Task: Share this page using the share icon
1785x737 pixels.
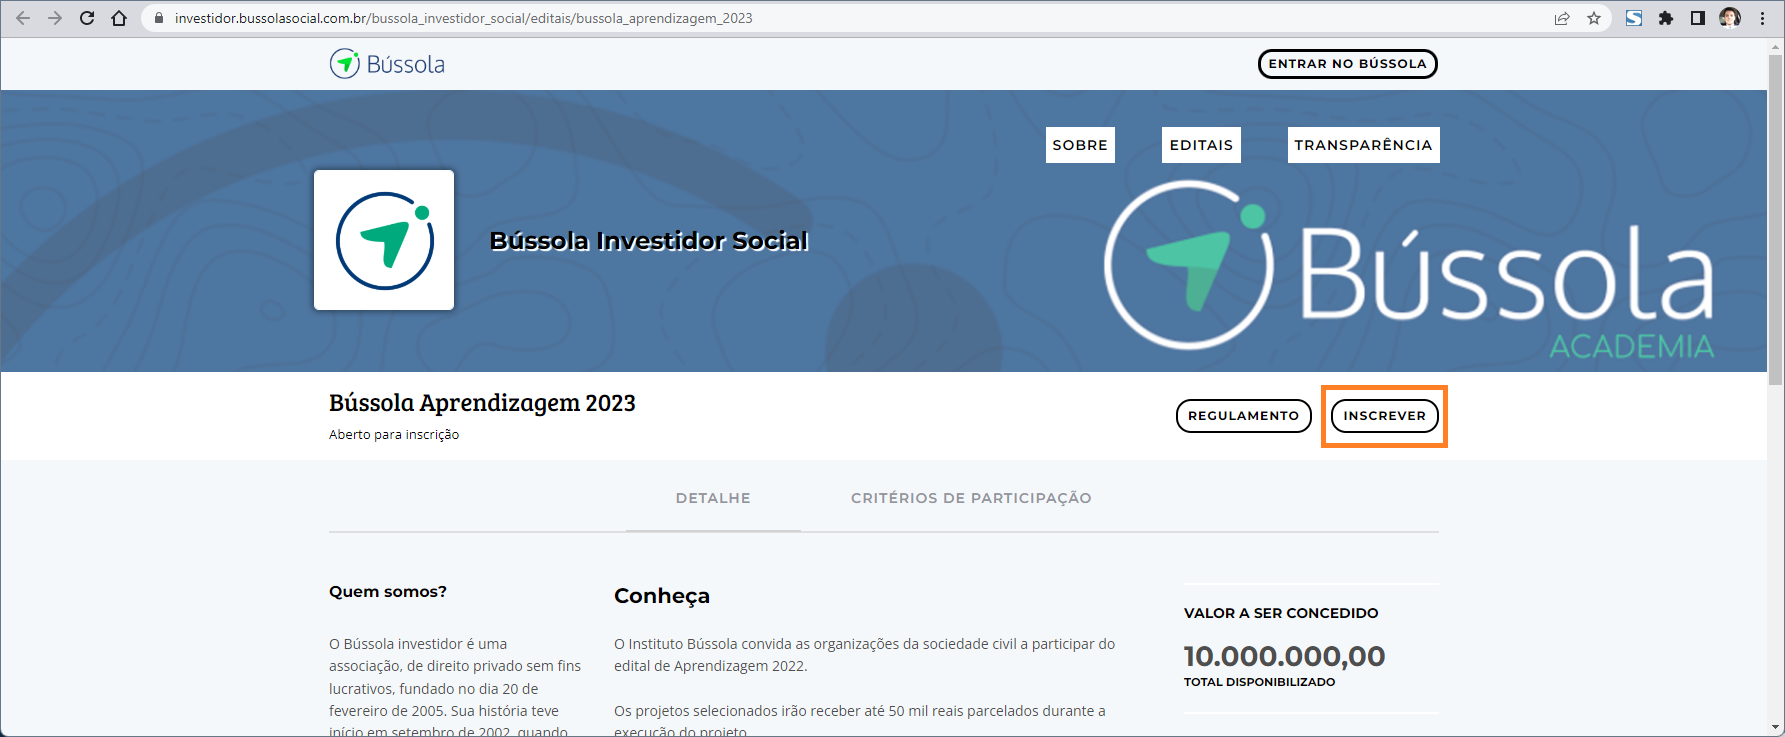Action: pyautogui.click(x=1562, y=18)
